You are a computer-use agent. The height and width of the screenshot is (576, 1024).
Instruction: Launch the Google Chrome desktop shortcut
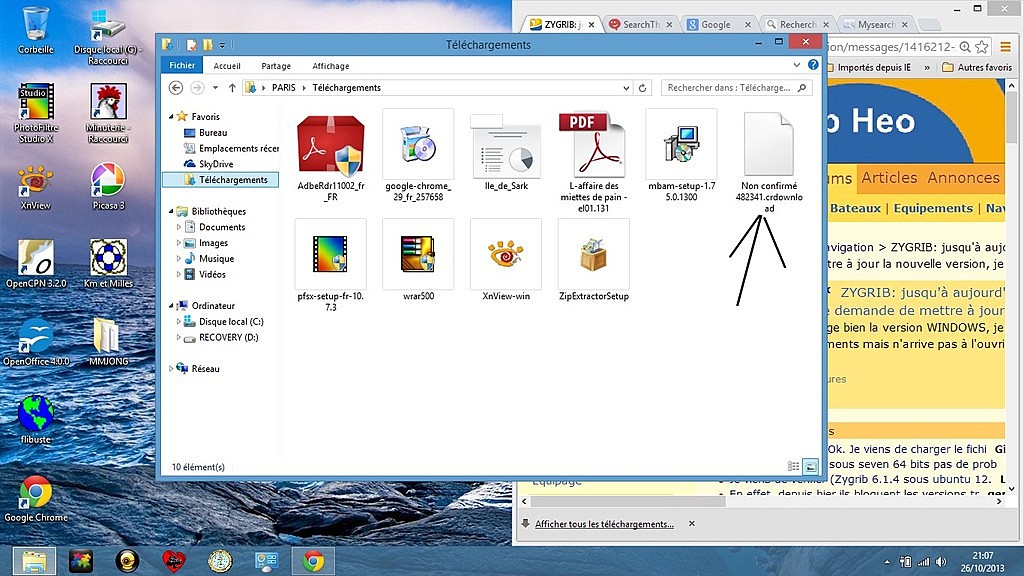pyautogui.click(x=35, y=499)
